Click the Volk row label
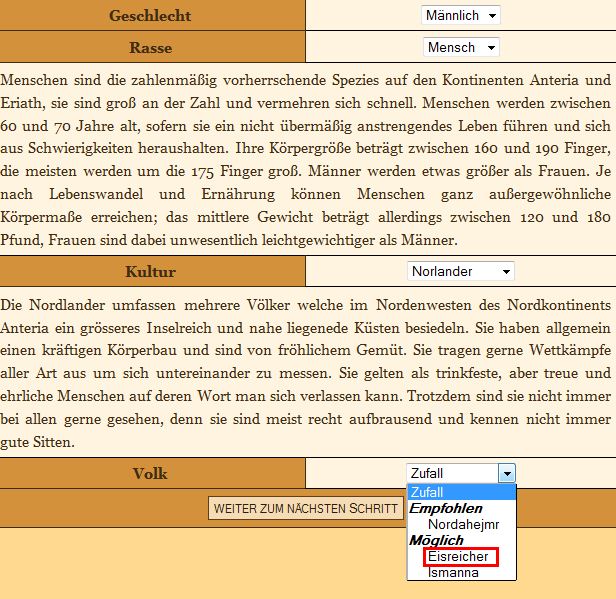Image resolution: width=616 pixels, height=599 pixels. pos(150,473)
